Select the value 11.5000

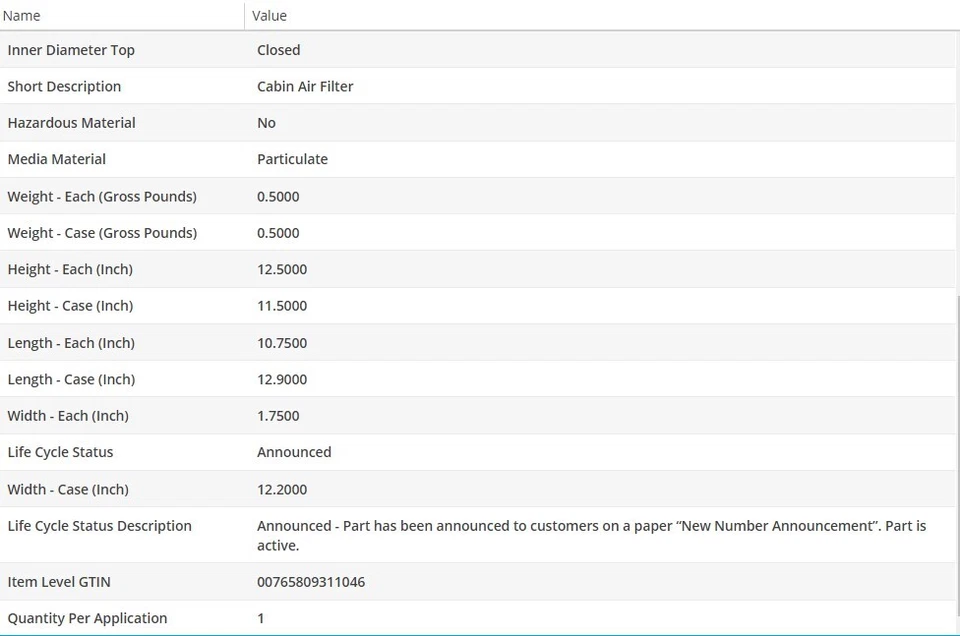282,305
